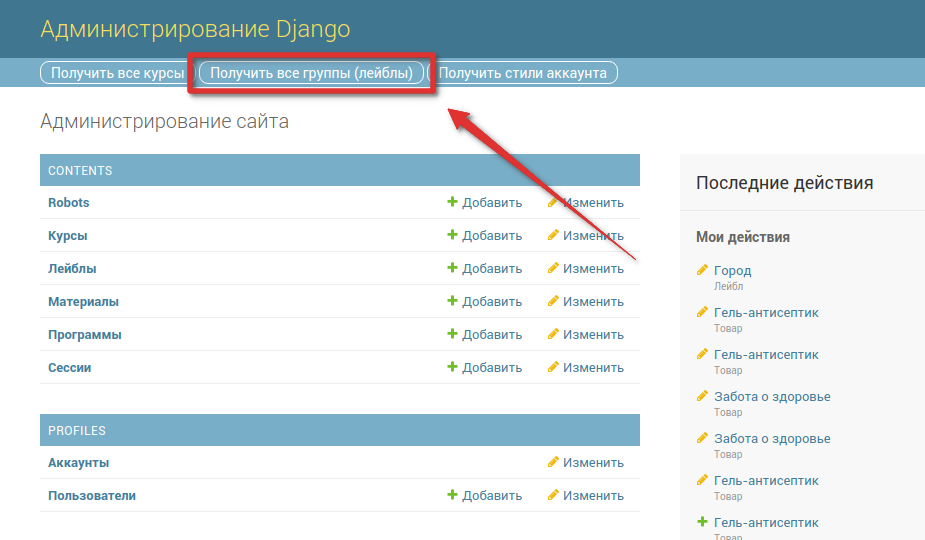The width and height of the screenshot is (925, 540).
Task: Click the Администрирование сайта page title
Action: (x=165, y=121)
